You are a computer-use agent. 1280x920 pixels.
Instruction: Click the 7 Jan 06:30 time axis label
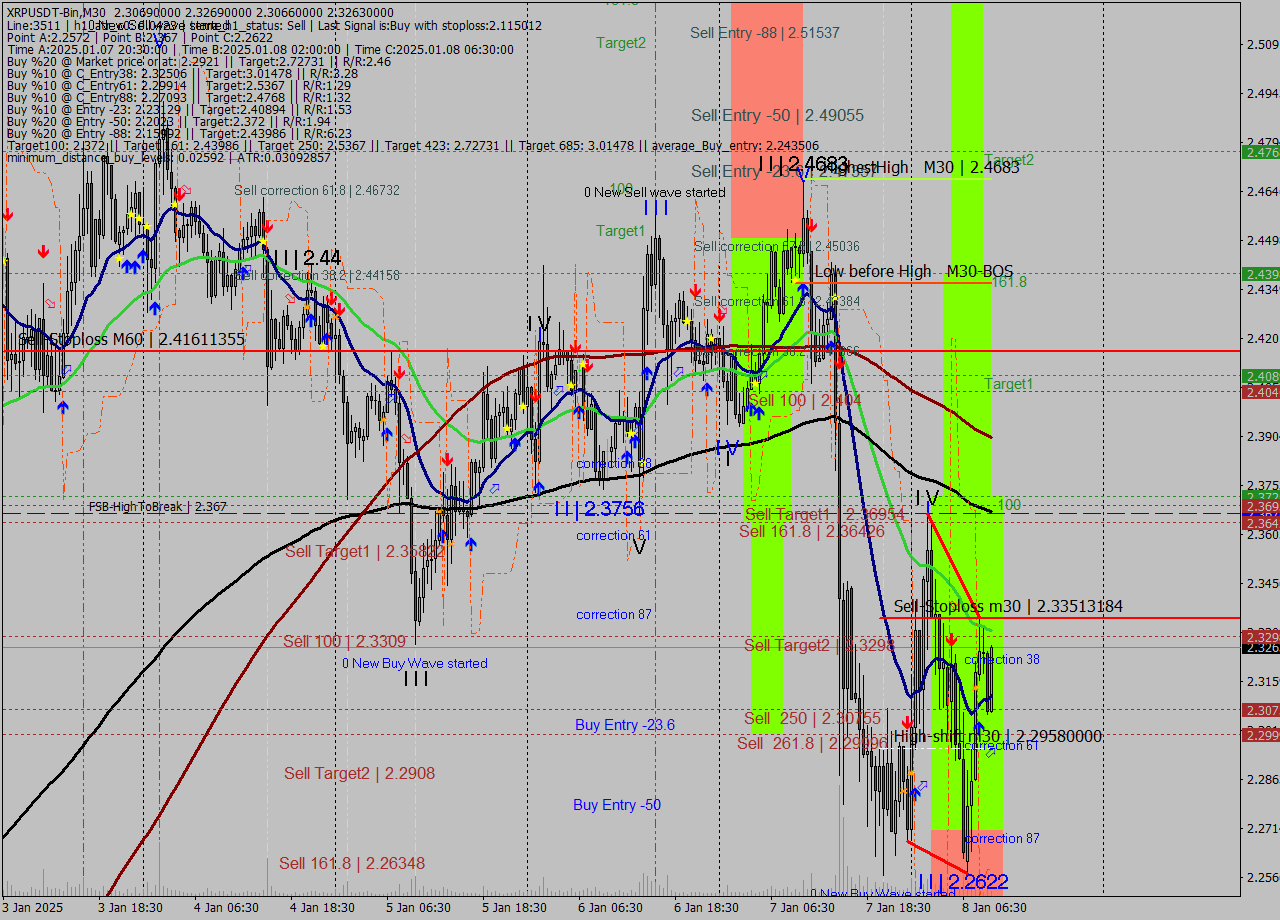pos(802,908)
